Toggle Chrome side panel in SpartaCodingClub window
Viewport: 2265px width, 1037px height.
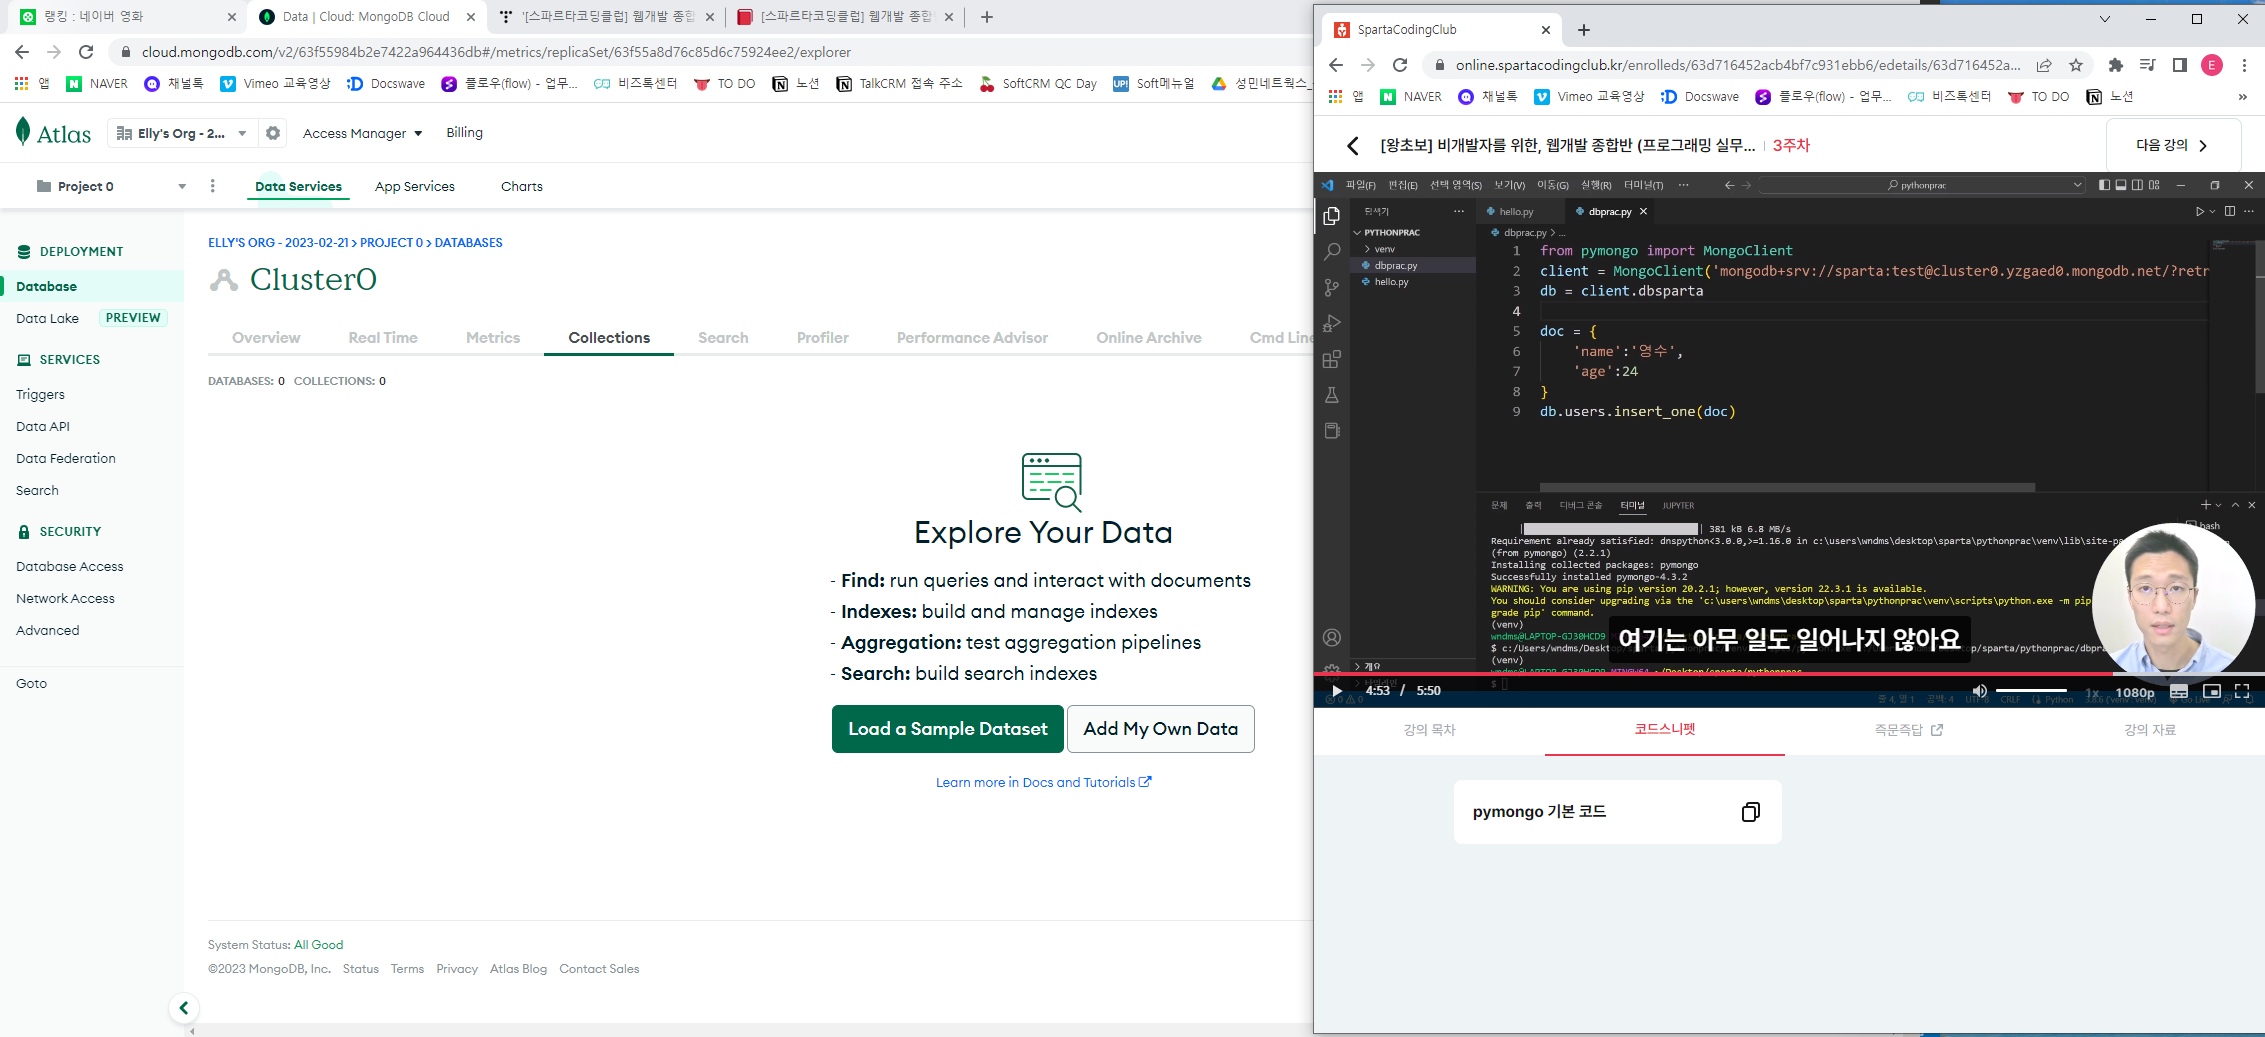pyautogui.click(x=2180, y=65)
